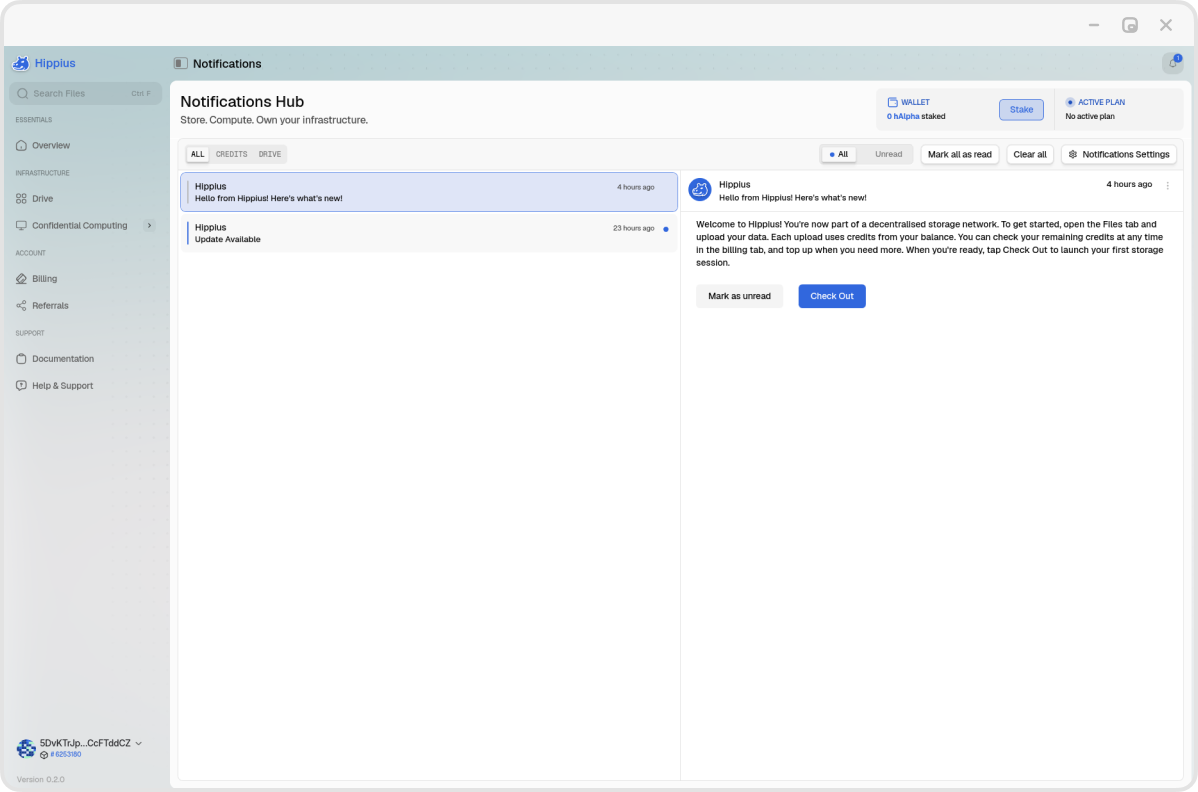The width and height of the screenshot is (1198, 792).
Task: Maximize the application window
Action: click(1129, 25)
